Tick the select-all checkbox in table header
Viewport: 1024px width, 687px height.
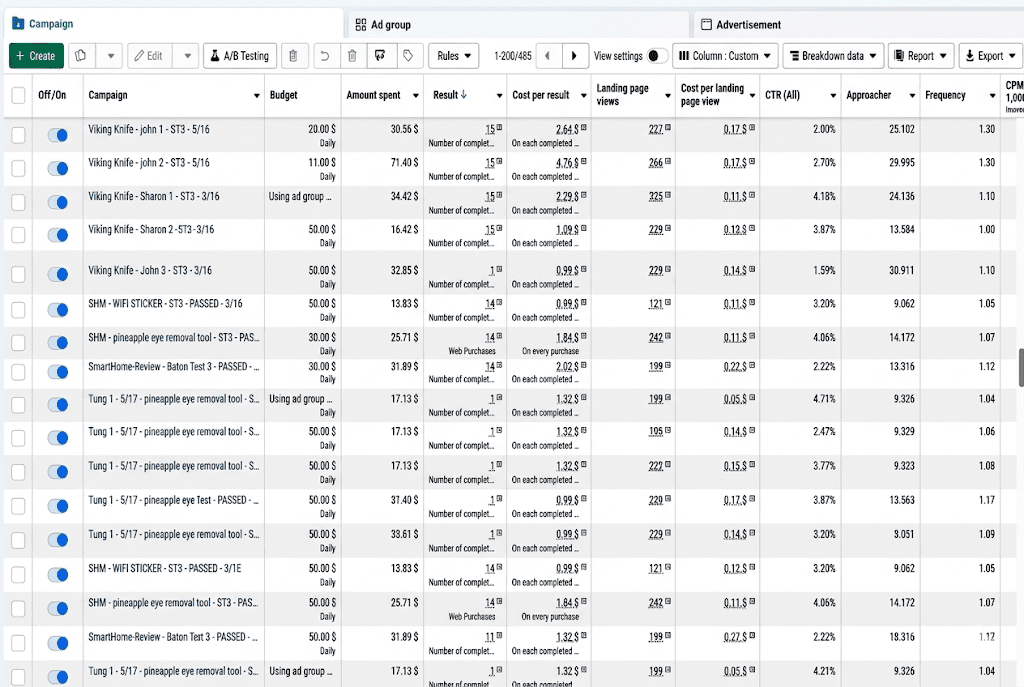(x=18, y=95)
